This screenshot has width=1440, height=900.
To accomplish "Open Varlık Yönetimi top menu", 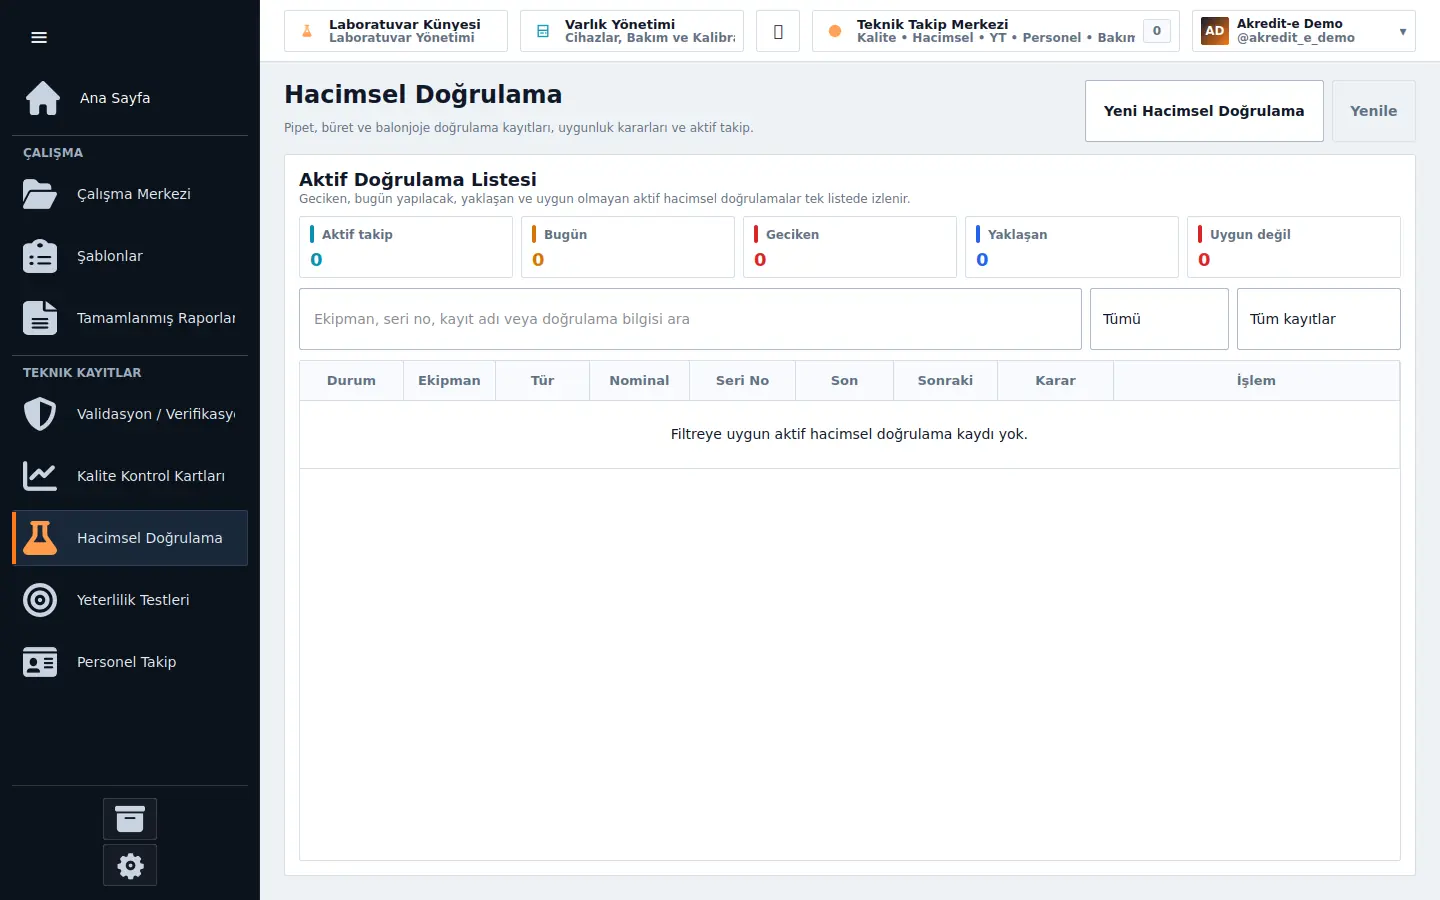I will tap(632, 31).
